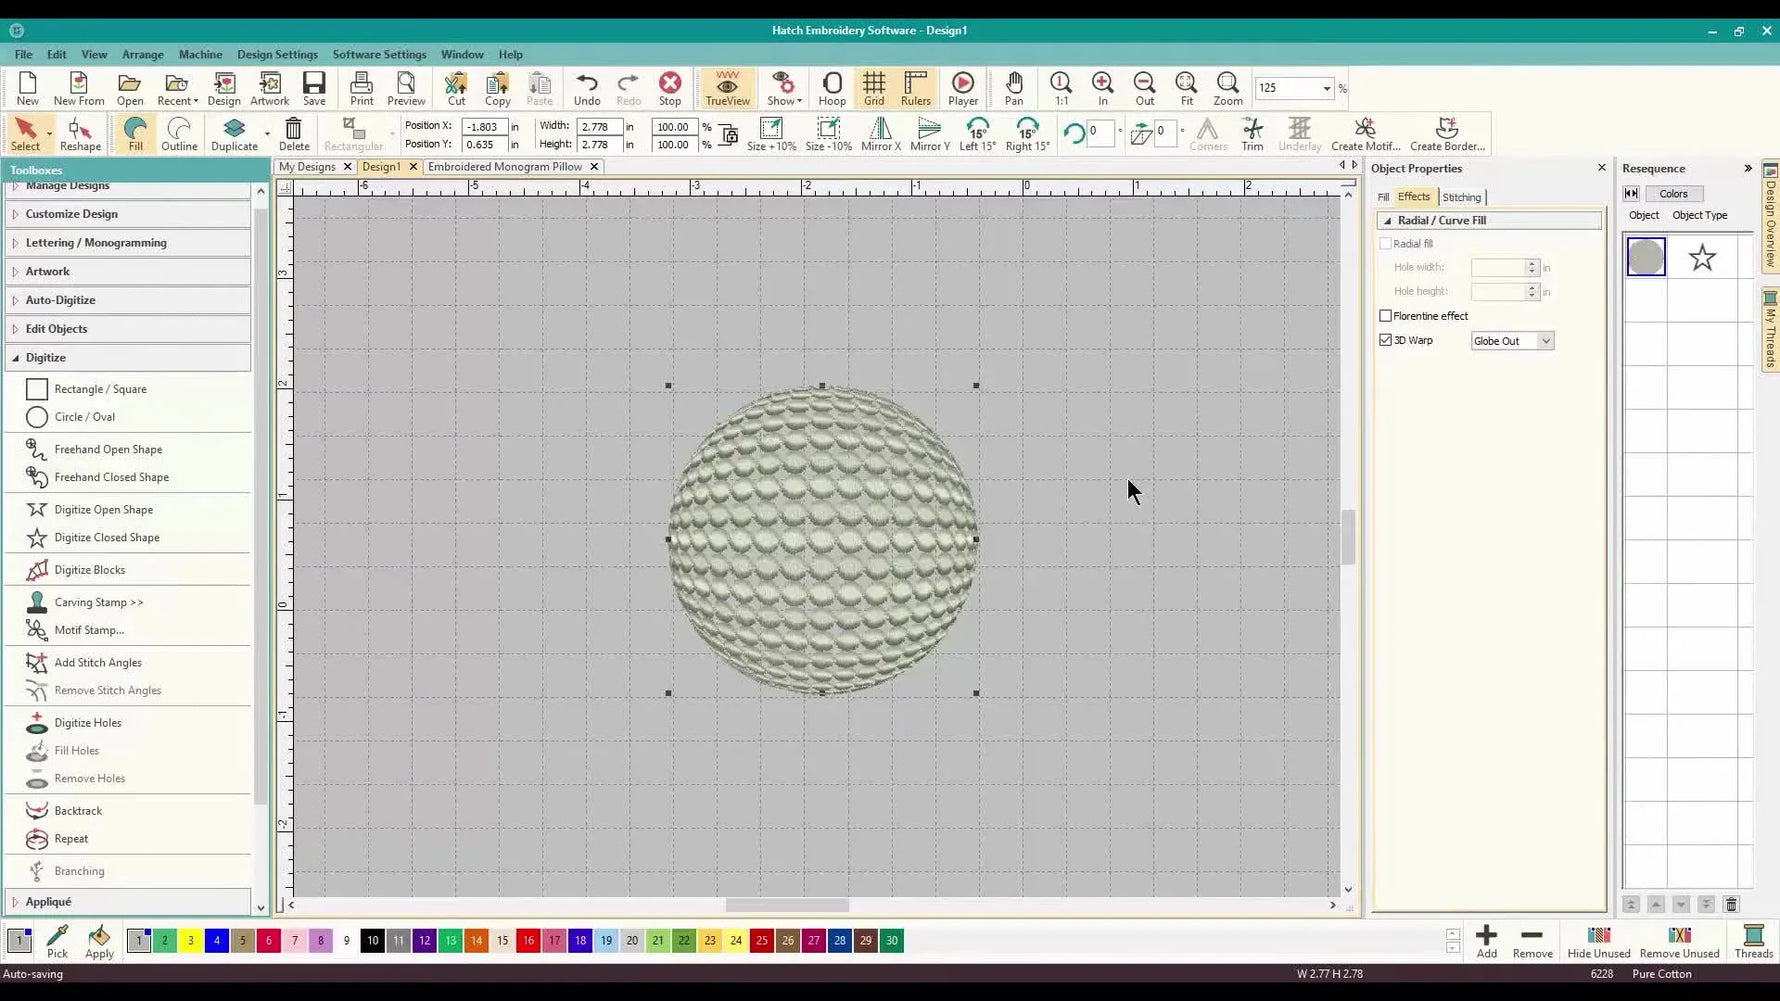
Task: Open the zoom percentage dropdown
Action: [1326, 88]
